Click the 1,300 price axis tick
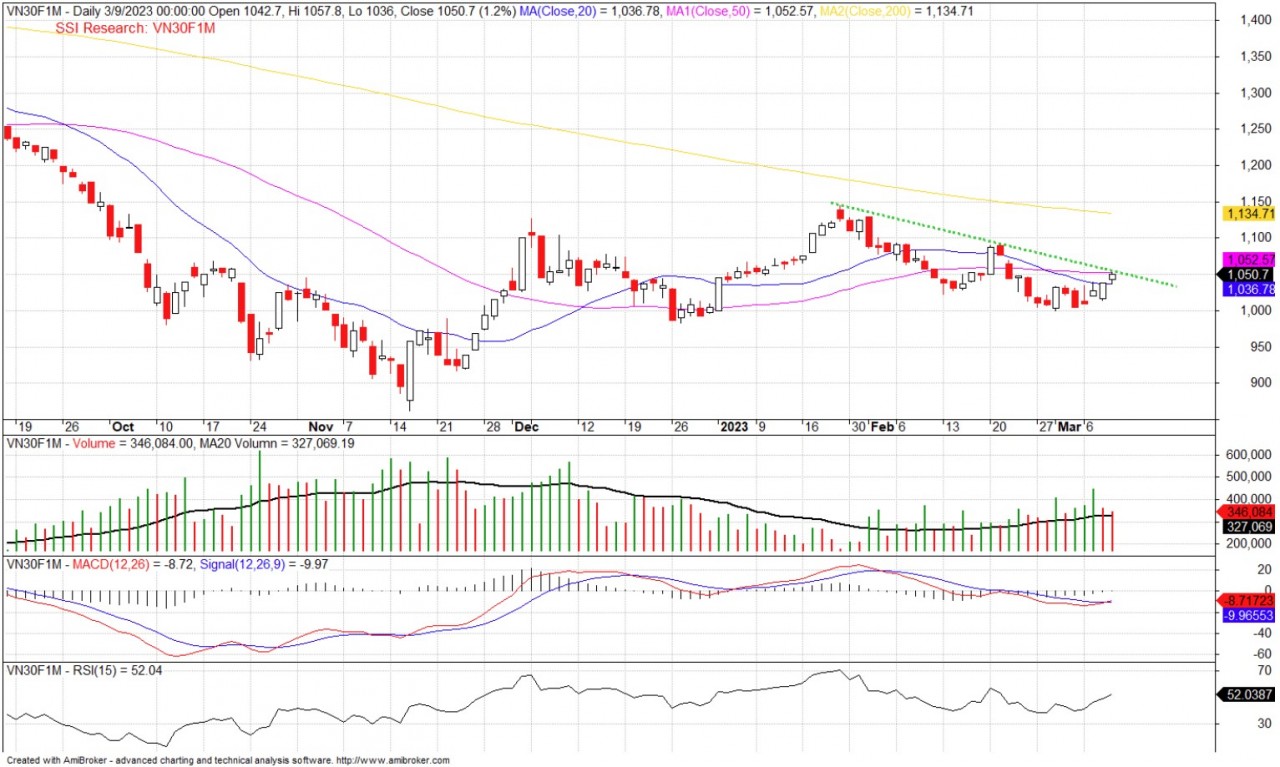 (x=1254, y=94)
